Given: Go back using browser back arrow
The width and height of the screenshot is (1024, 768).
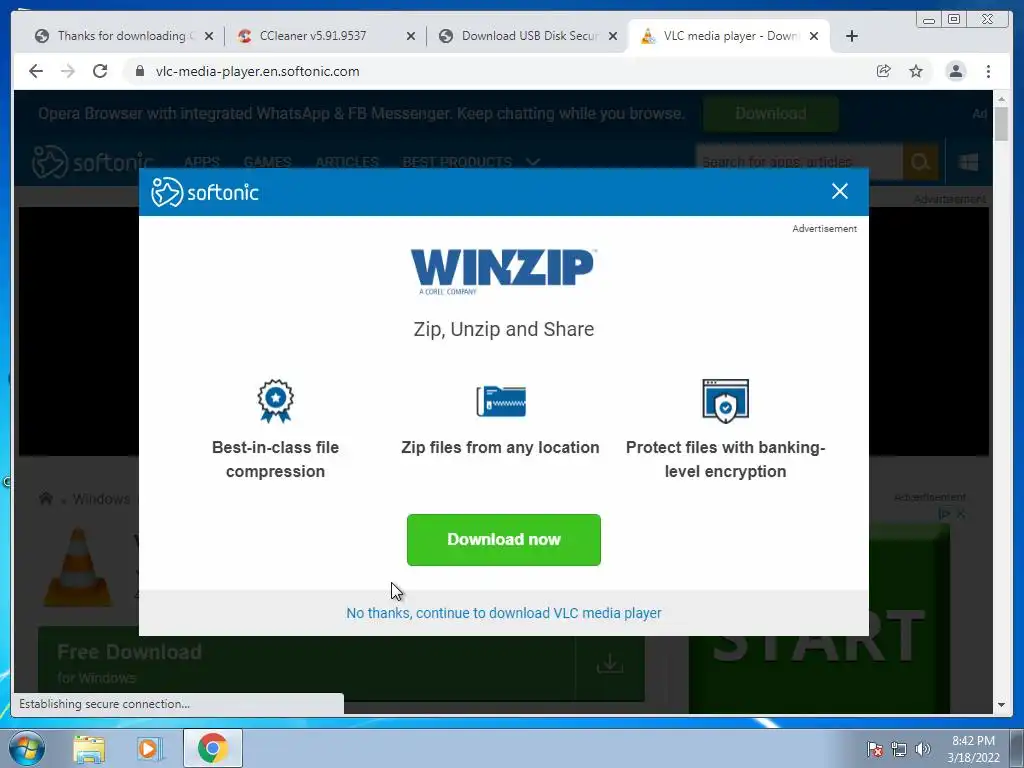Looking at the screenshot, I should click(x=36, y=71).
